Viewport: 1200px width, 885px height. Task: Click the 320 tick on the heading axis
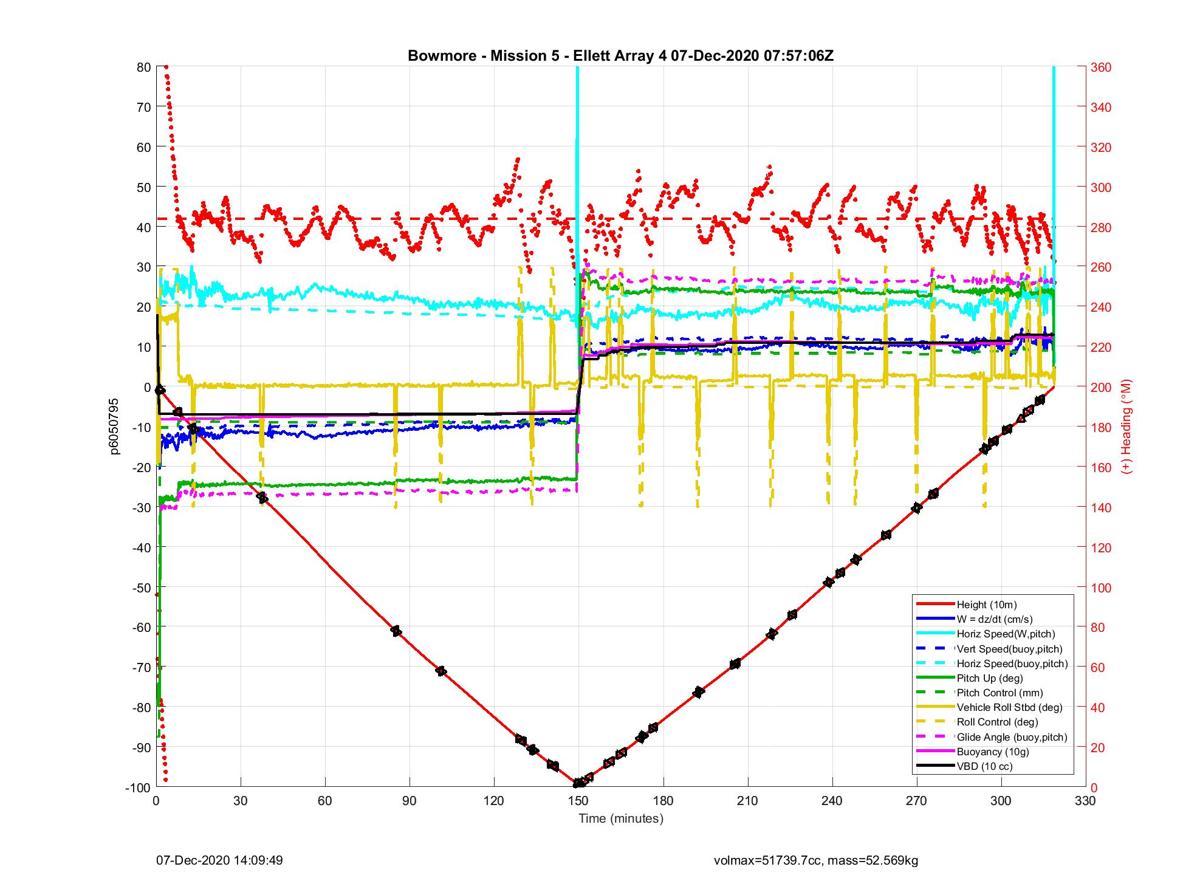[x=1101, y=147]
